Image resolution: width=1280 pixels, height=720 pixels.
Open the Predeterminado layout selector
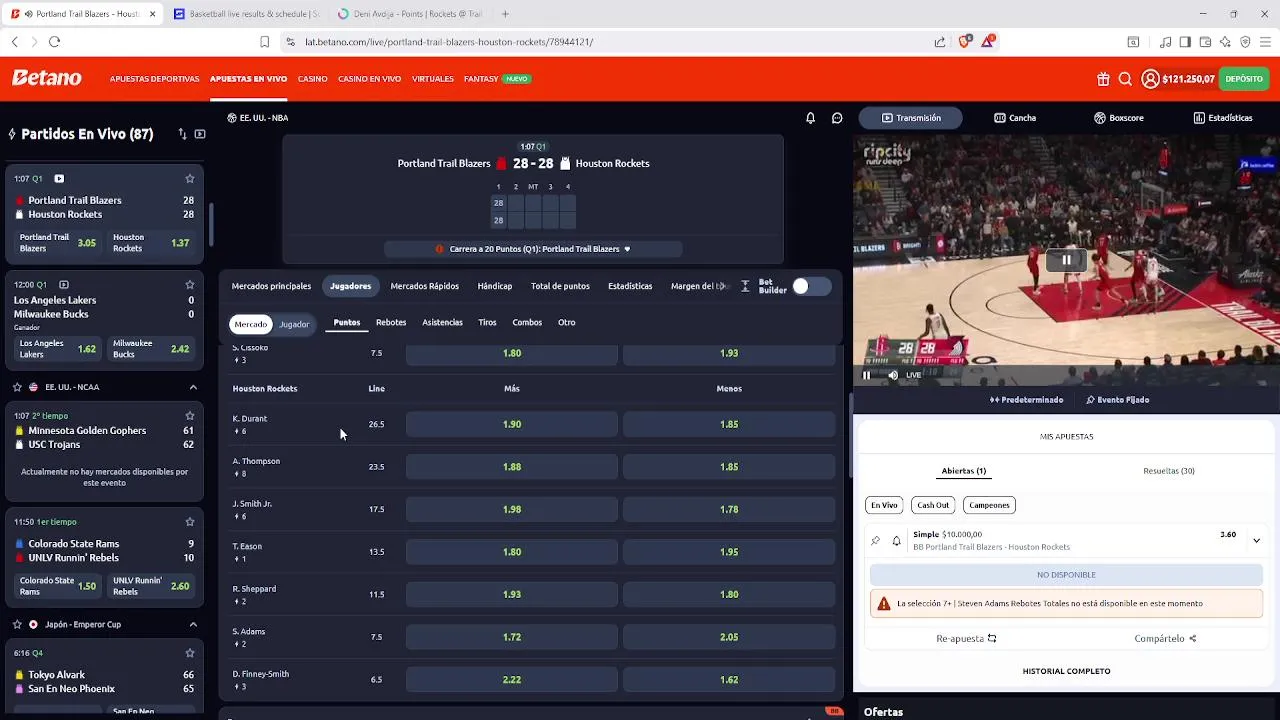pyautogui.click(x=1026, y=400)
